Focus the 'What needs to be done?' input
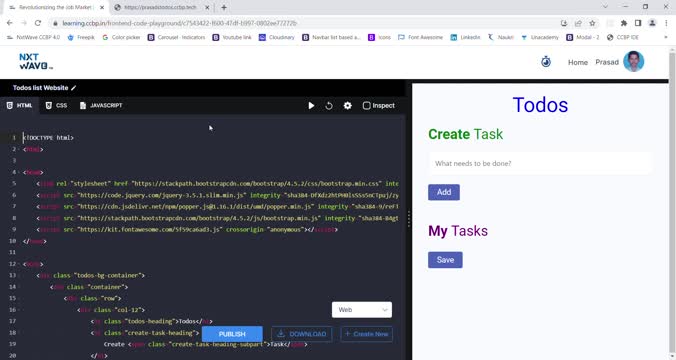The width and height of the screenshot is (676, 360). (540, 163)
